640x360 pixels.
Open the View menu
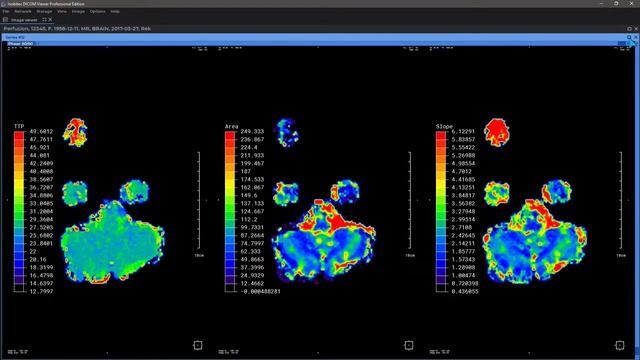62,11
